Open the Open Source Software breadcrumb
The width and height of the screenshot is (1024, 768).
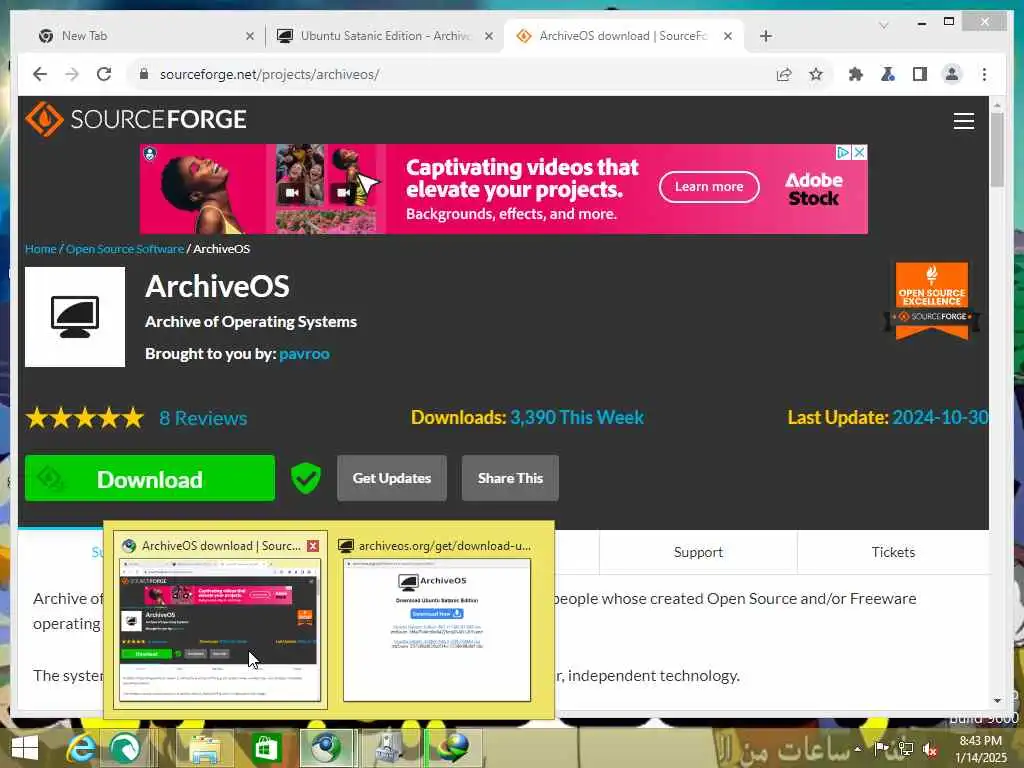click(x=124, y=249)
